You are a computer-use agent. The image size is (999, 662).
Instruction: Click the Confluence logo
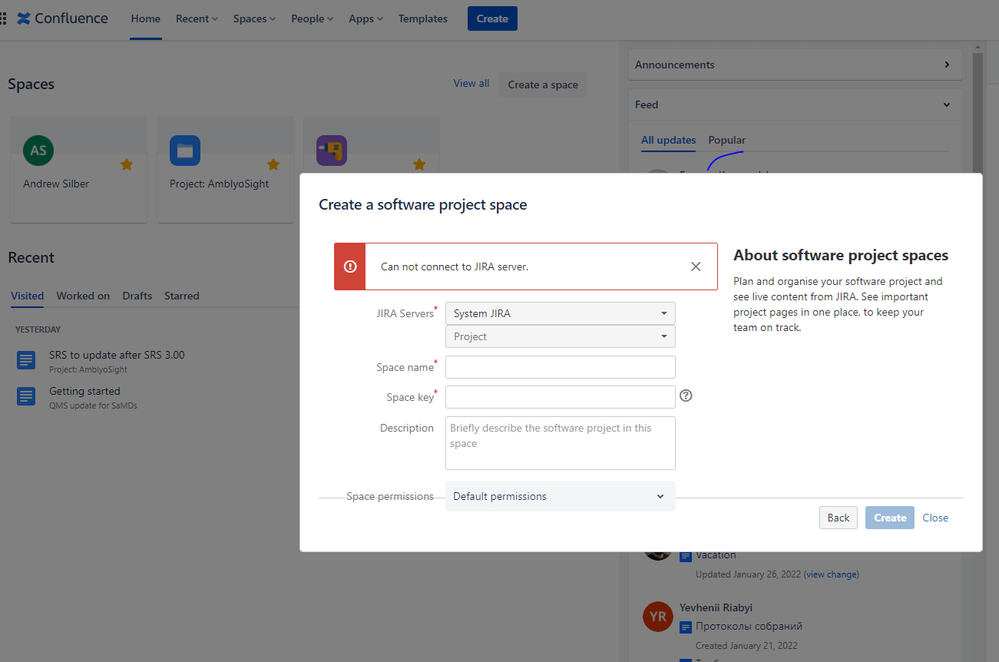click(x=62, y=18)
